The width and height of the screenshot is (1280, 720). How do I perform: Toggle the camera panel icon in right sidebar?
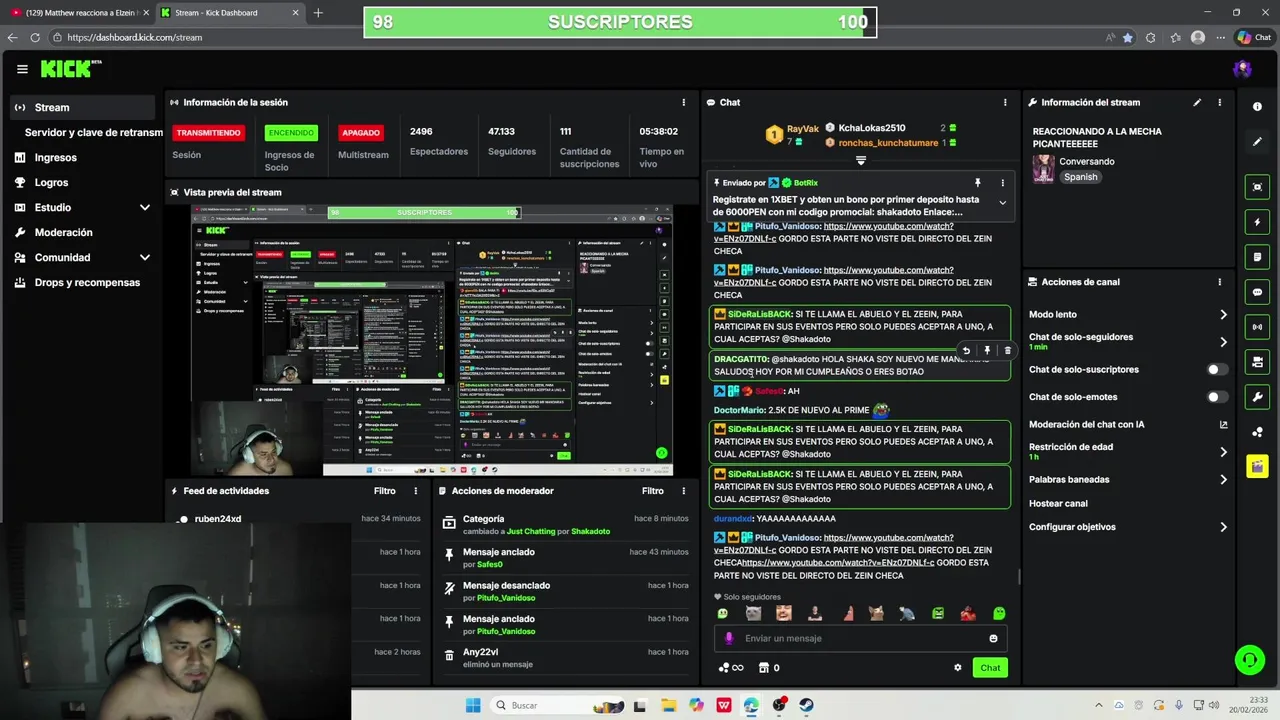tap(1257, 362)
